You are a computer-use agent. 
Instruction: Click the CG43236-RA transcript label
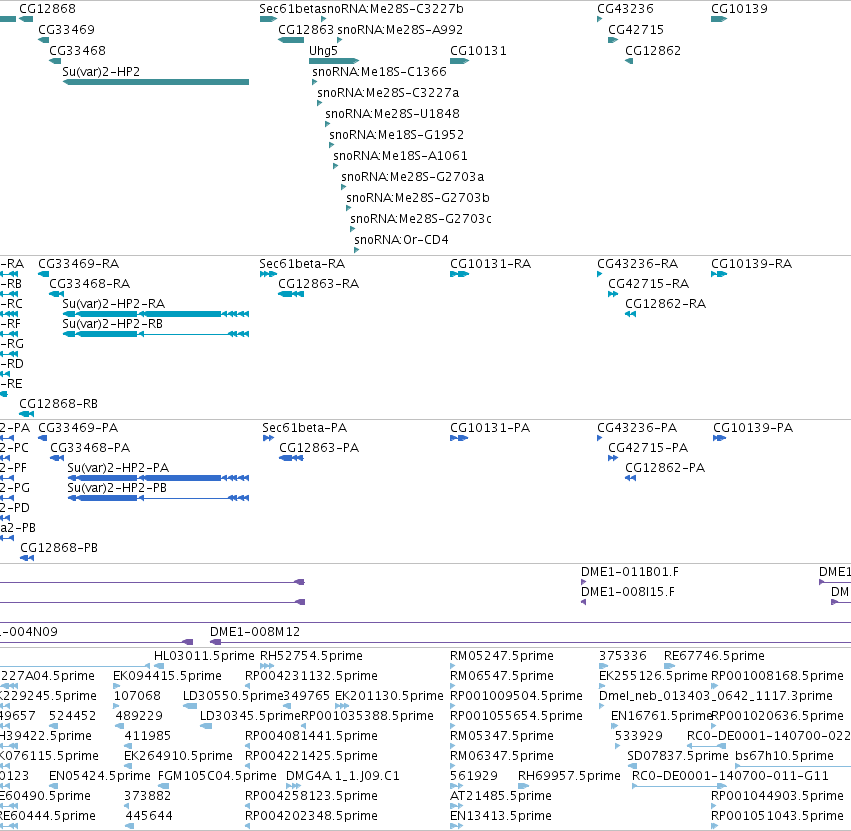638,264
